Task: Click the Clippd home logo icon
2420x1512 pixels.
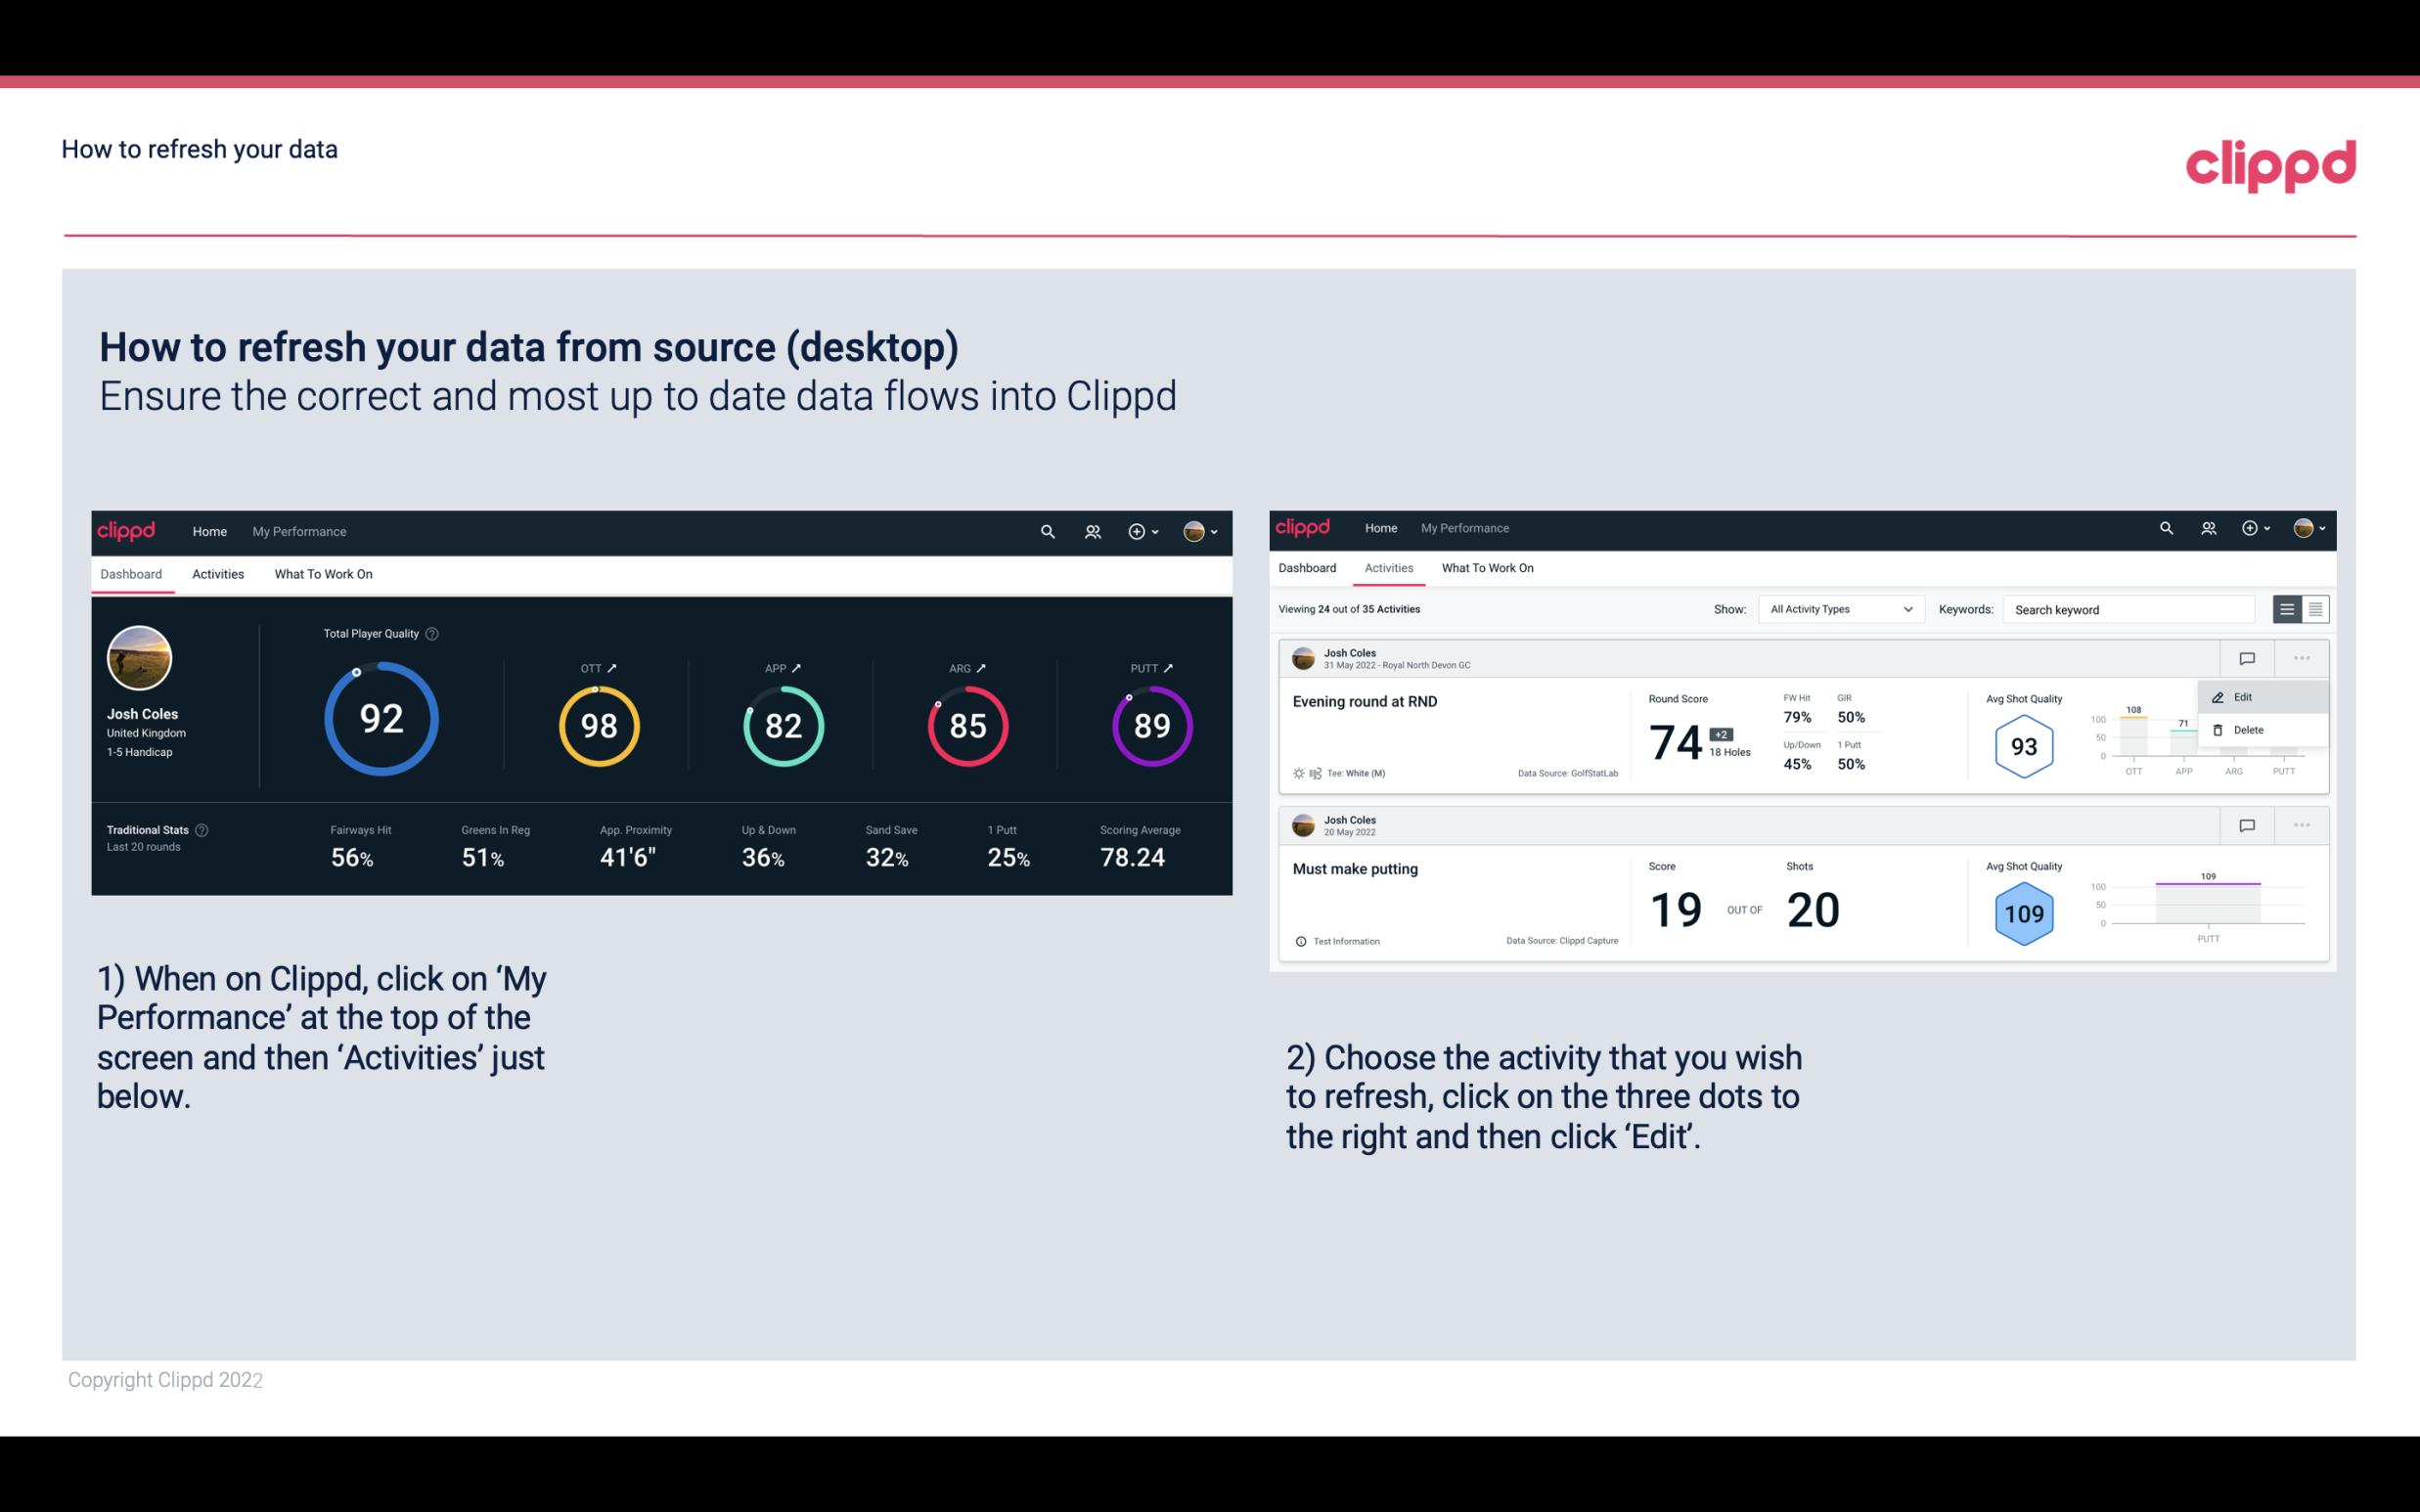Action: [x=127, y=531]
